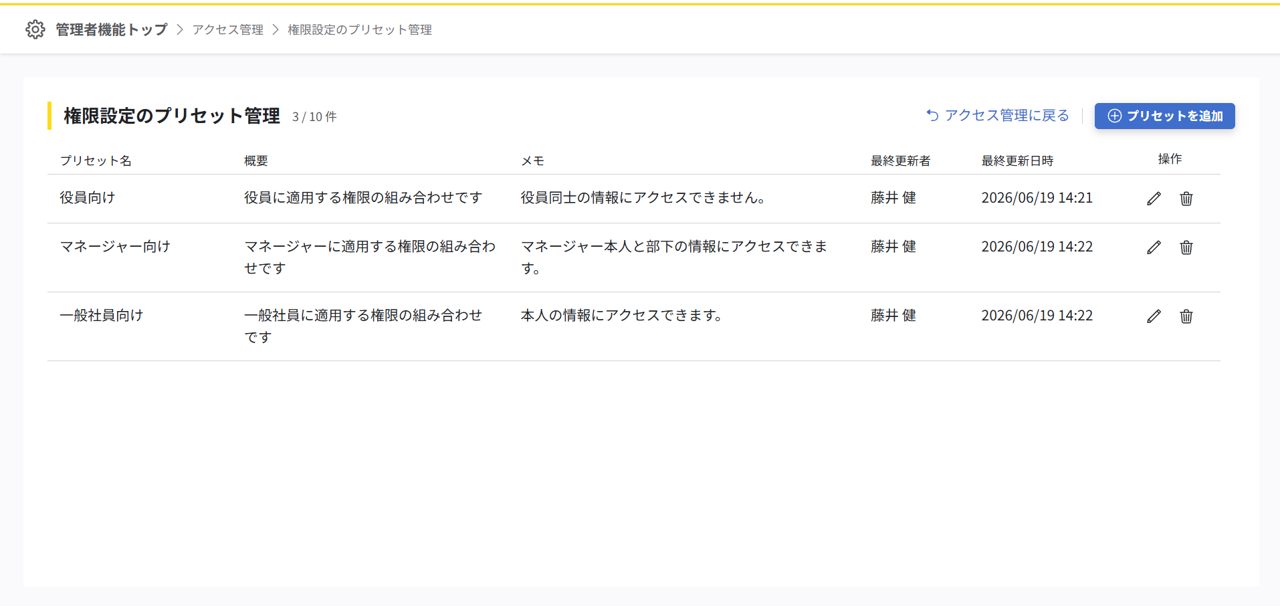Image resolution: width=1280 pixels, height=606 pixels.
Task: Edit the 一般社員向け preset with pencil icon
Action: tap(1154, 316)
